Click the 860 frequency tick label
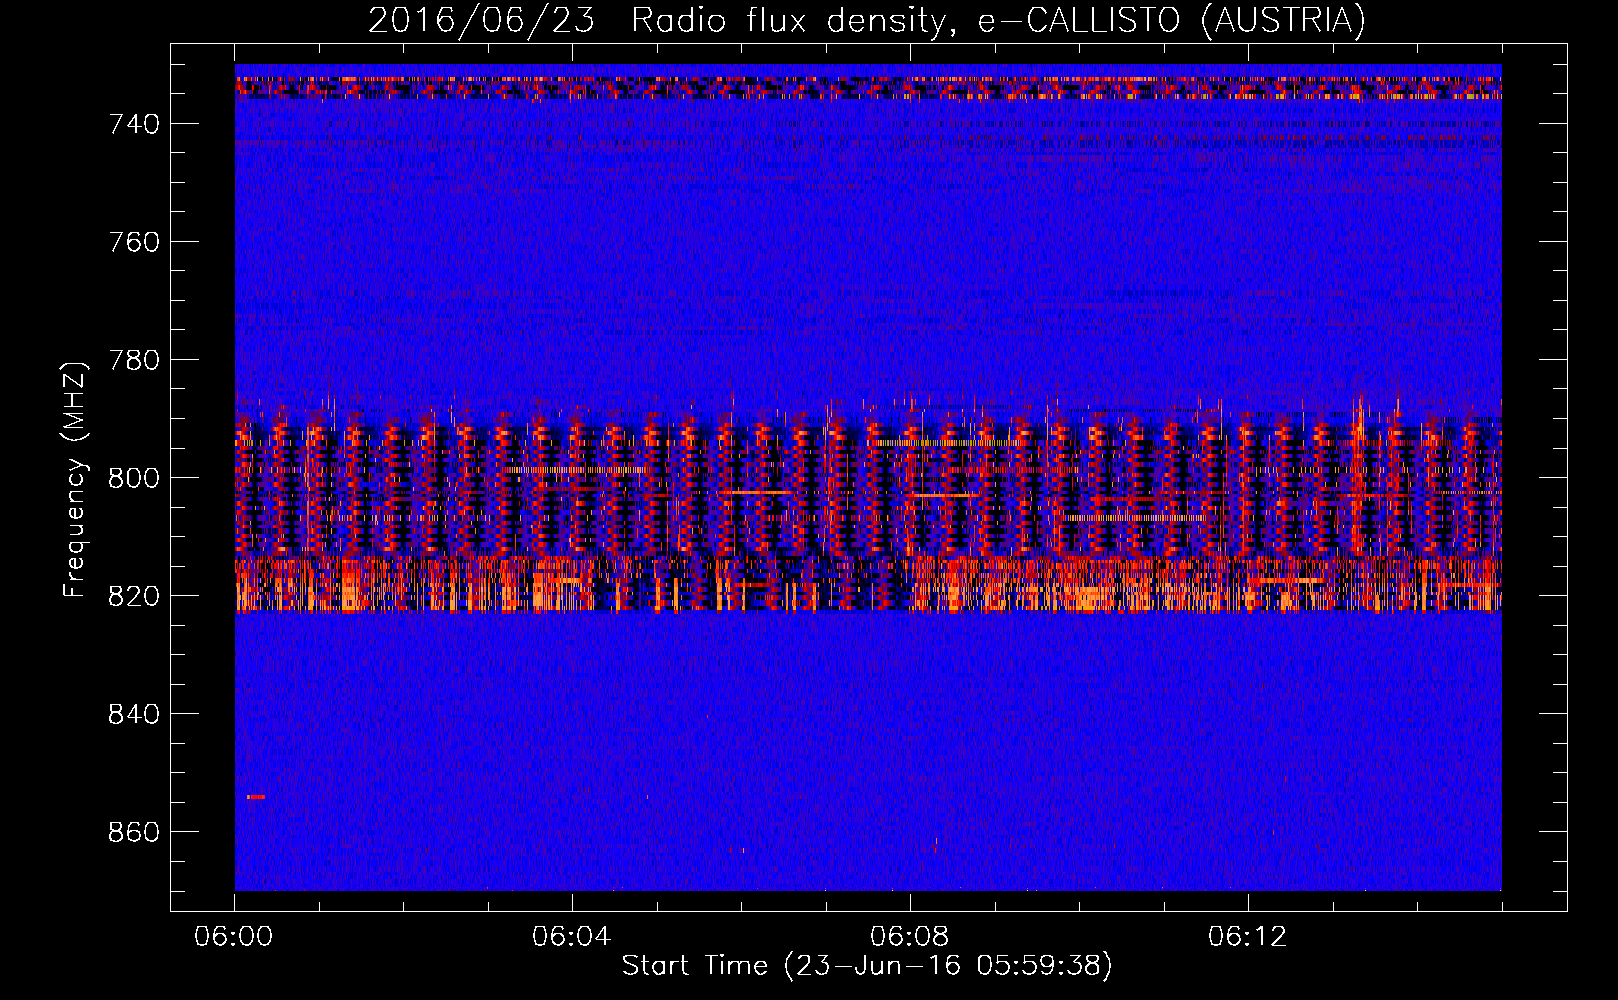1618x1000 pixels. click(134, 832)
